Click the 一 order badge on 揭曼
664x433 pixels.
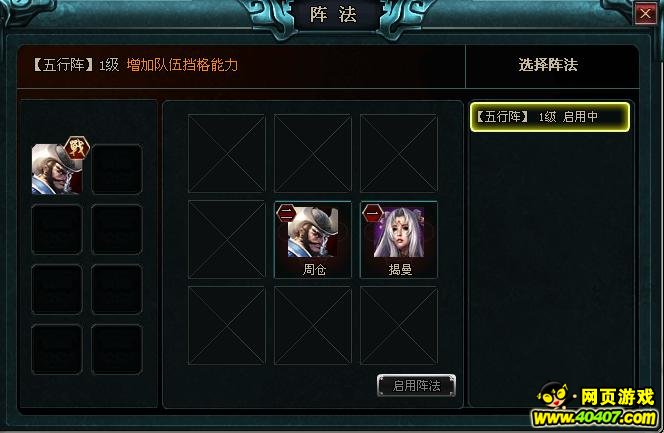(x=373, y=213)
